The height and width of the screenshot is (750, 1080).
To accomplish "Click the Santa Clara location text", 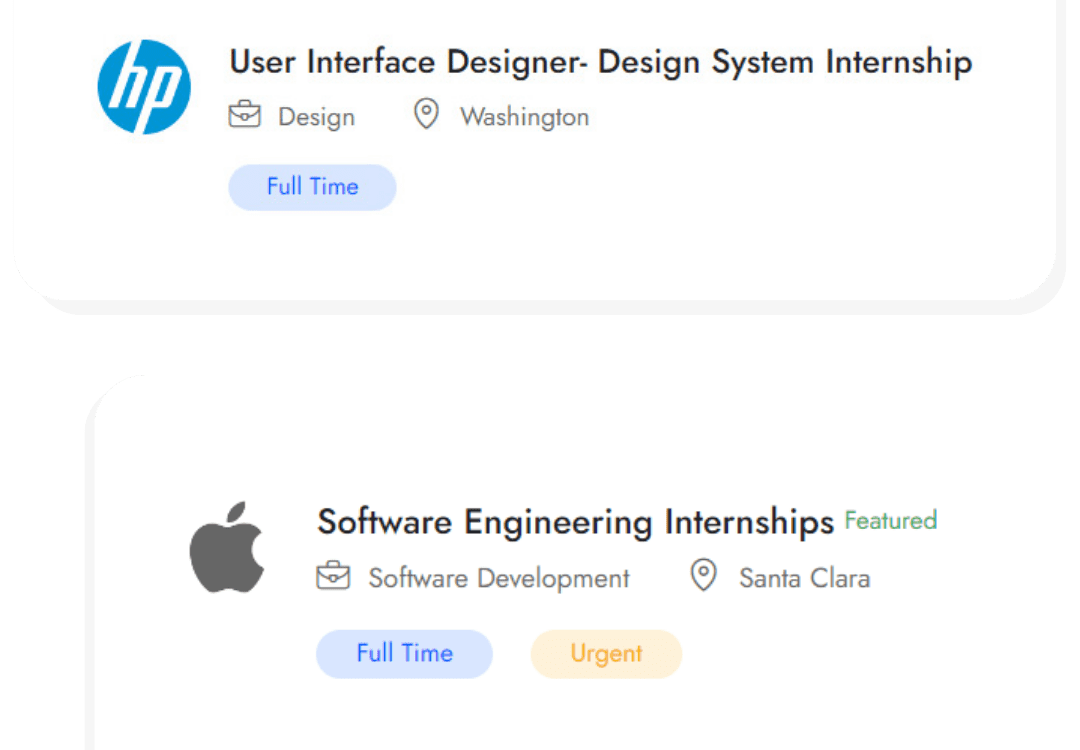I will (804, 579).
